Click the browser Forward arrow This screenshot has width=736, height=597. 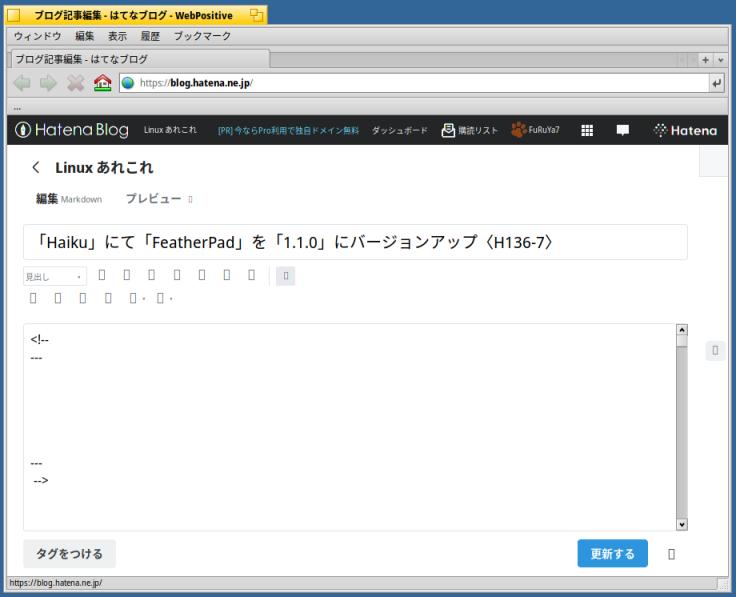[x=48, y=84]
